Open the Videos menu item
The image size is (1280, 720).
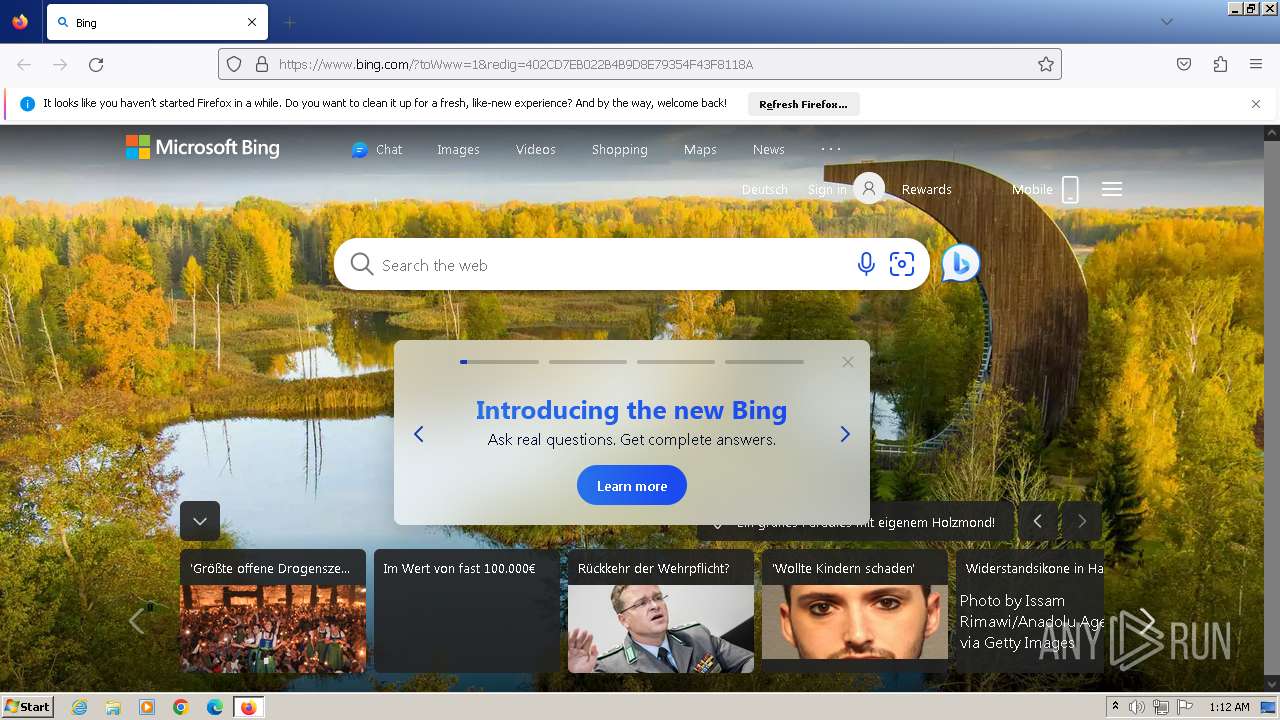click(x=535, y=149)
